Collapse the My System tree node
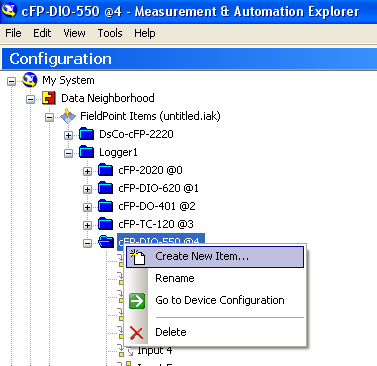 12,81
